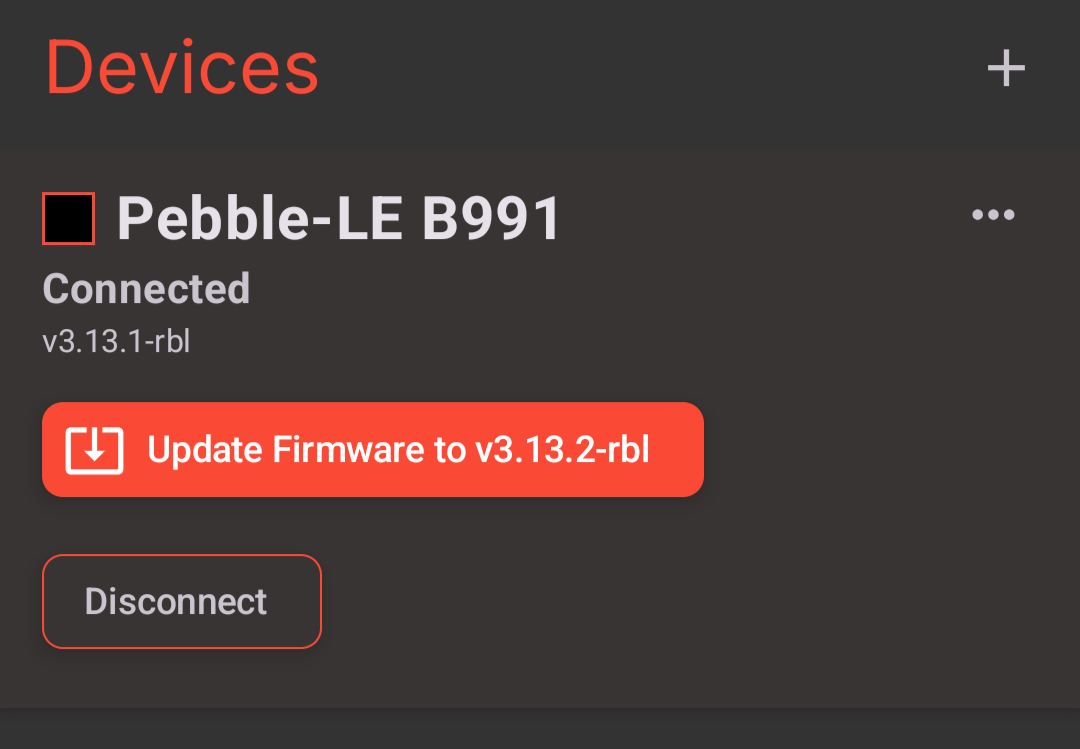Click the firmware download icon
Image resolution: width=1080 pixels, height=749 pixels.
pos(94,450)
